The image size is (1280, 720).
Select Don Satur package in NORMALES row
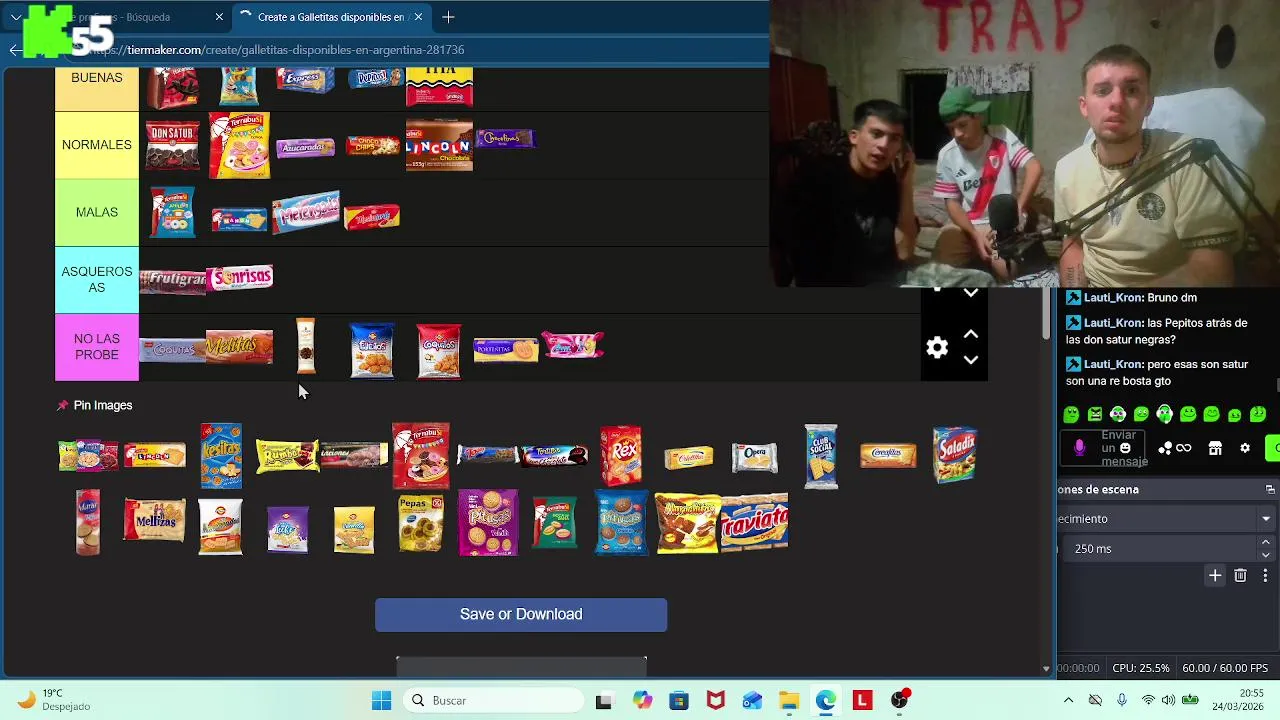[172, 146]
